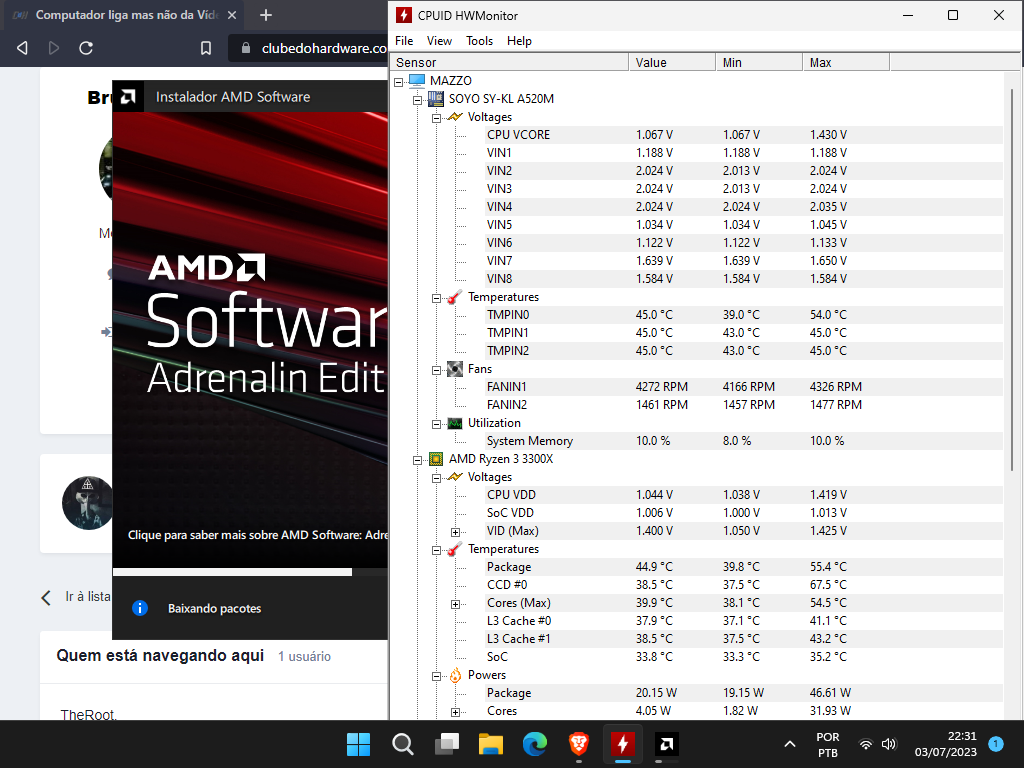
Task: Reload the browser page
Action: point(86,48)
